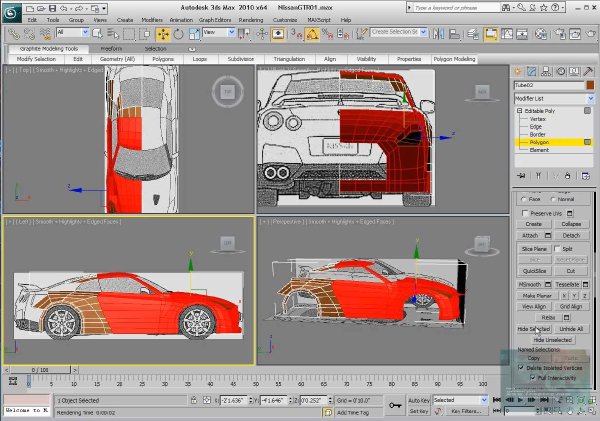Open the Modifiers menu
The image size is (600, 421).
point(152,20)
